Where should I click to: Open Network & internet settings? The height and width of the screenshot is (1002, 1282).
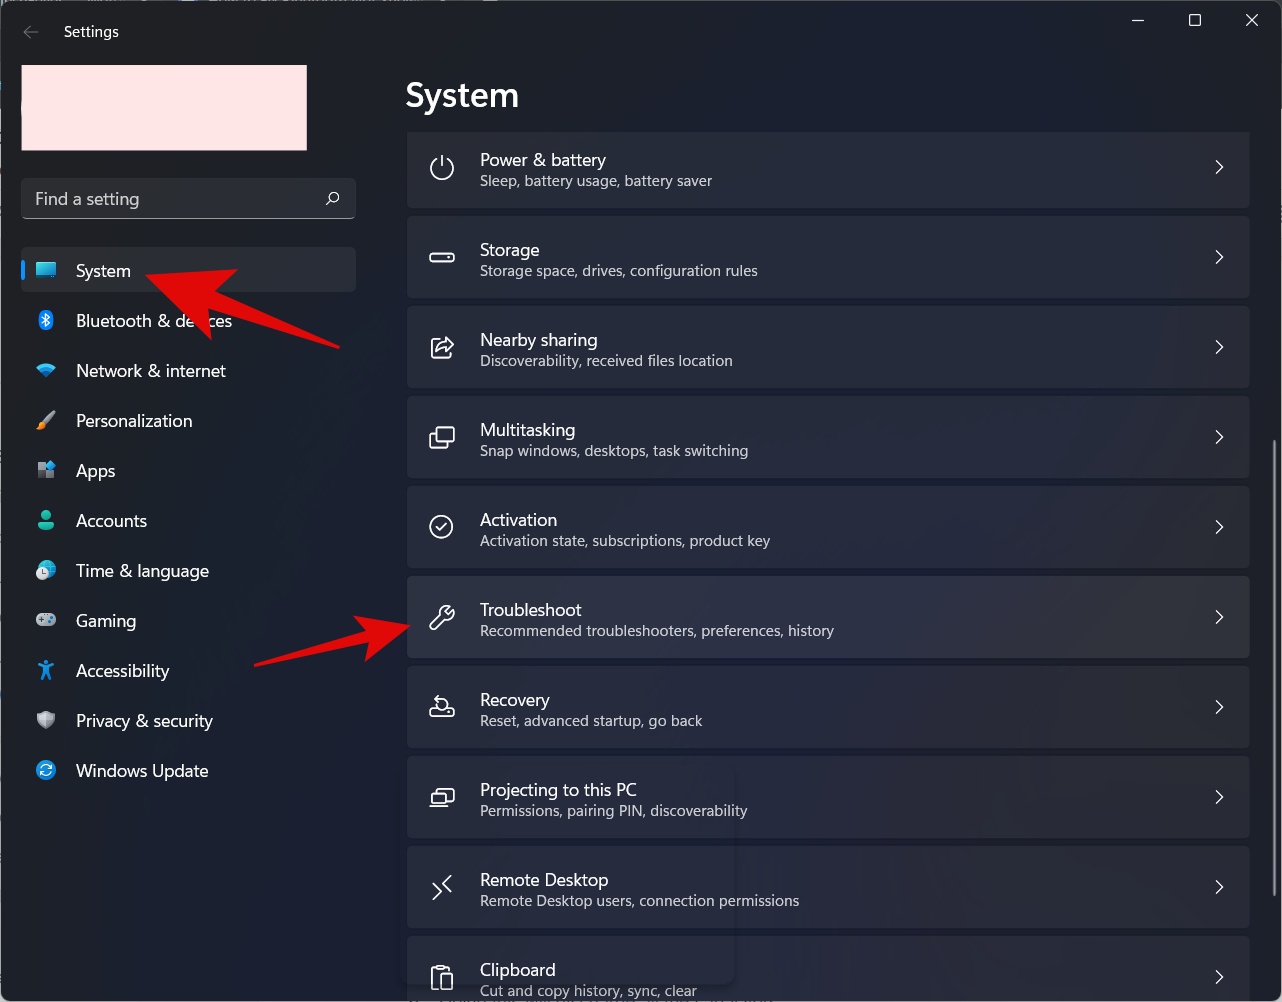pyautogui.click(x=188, y=370)
